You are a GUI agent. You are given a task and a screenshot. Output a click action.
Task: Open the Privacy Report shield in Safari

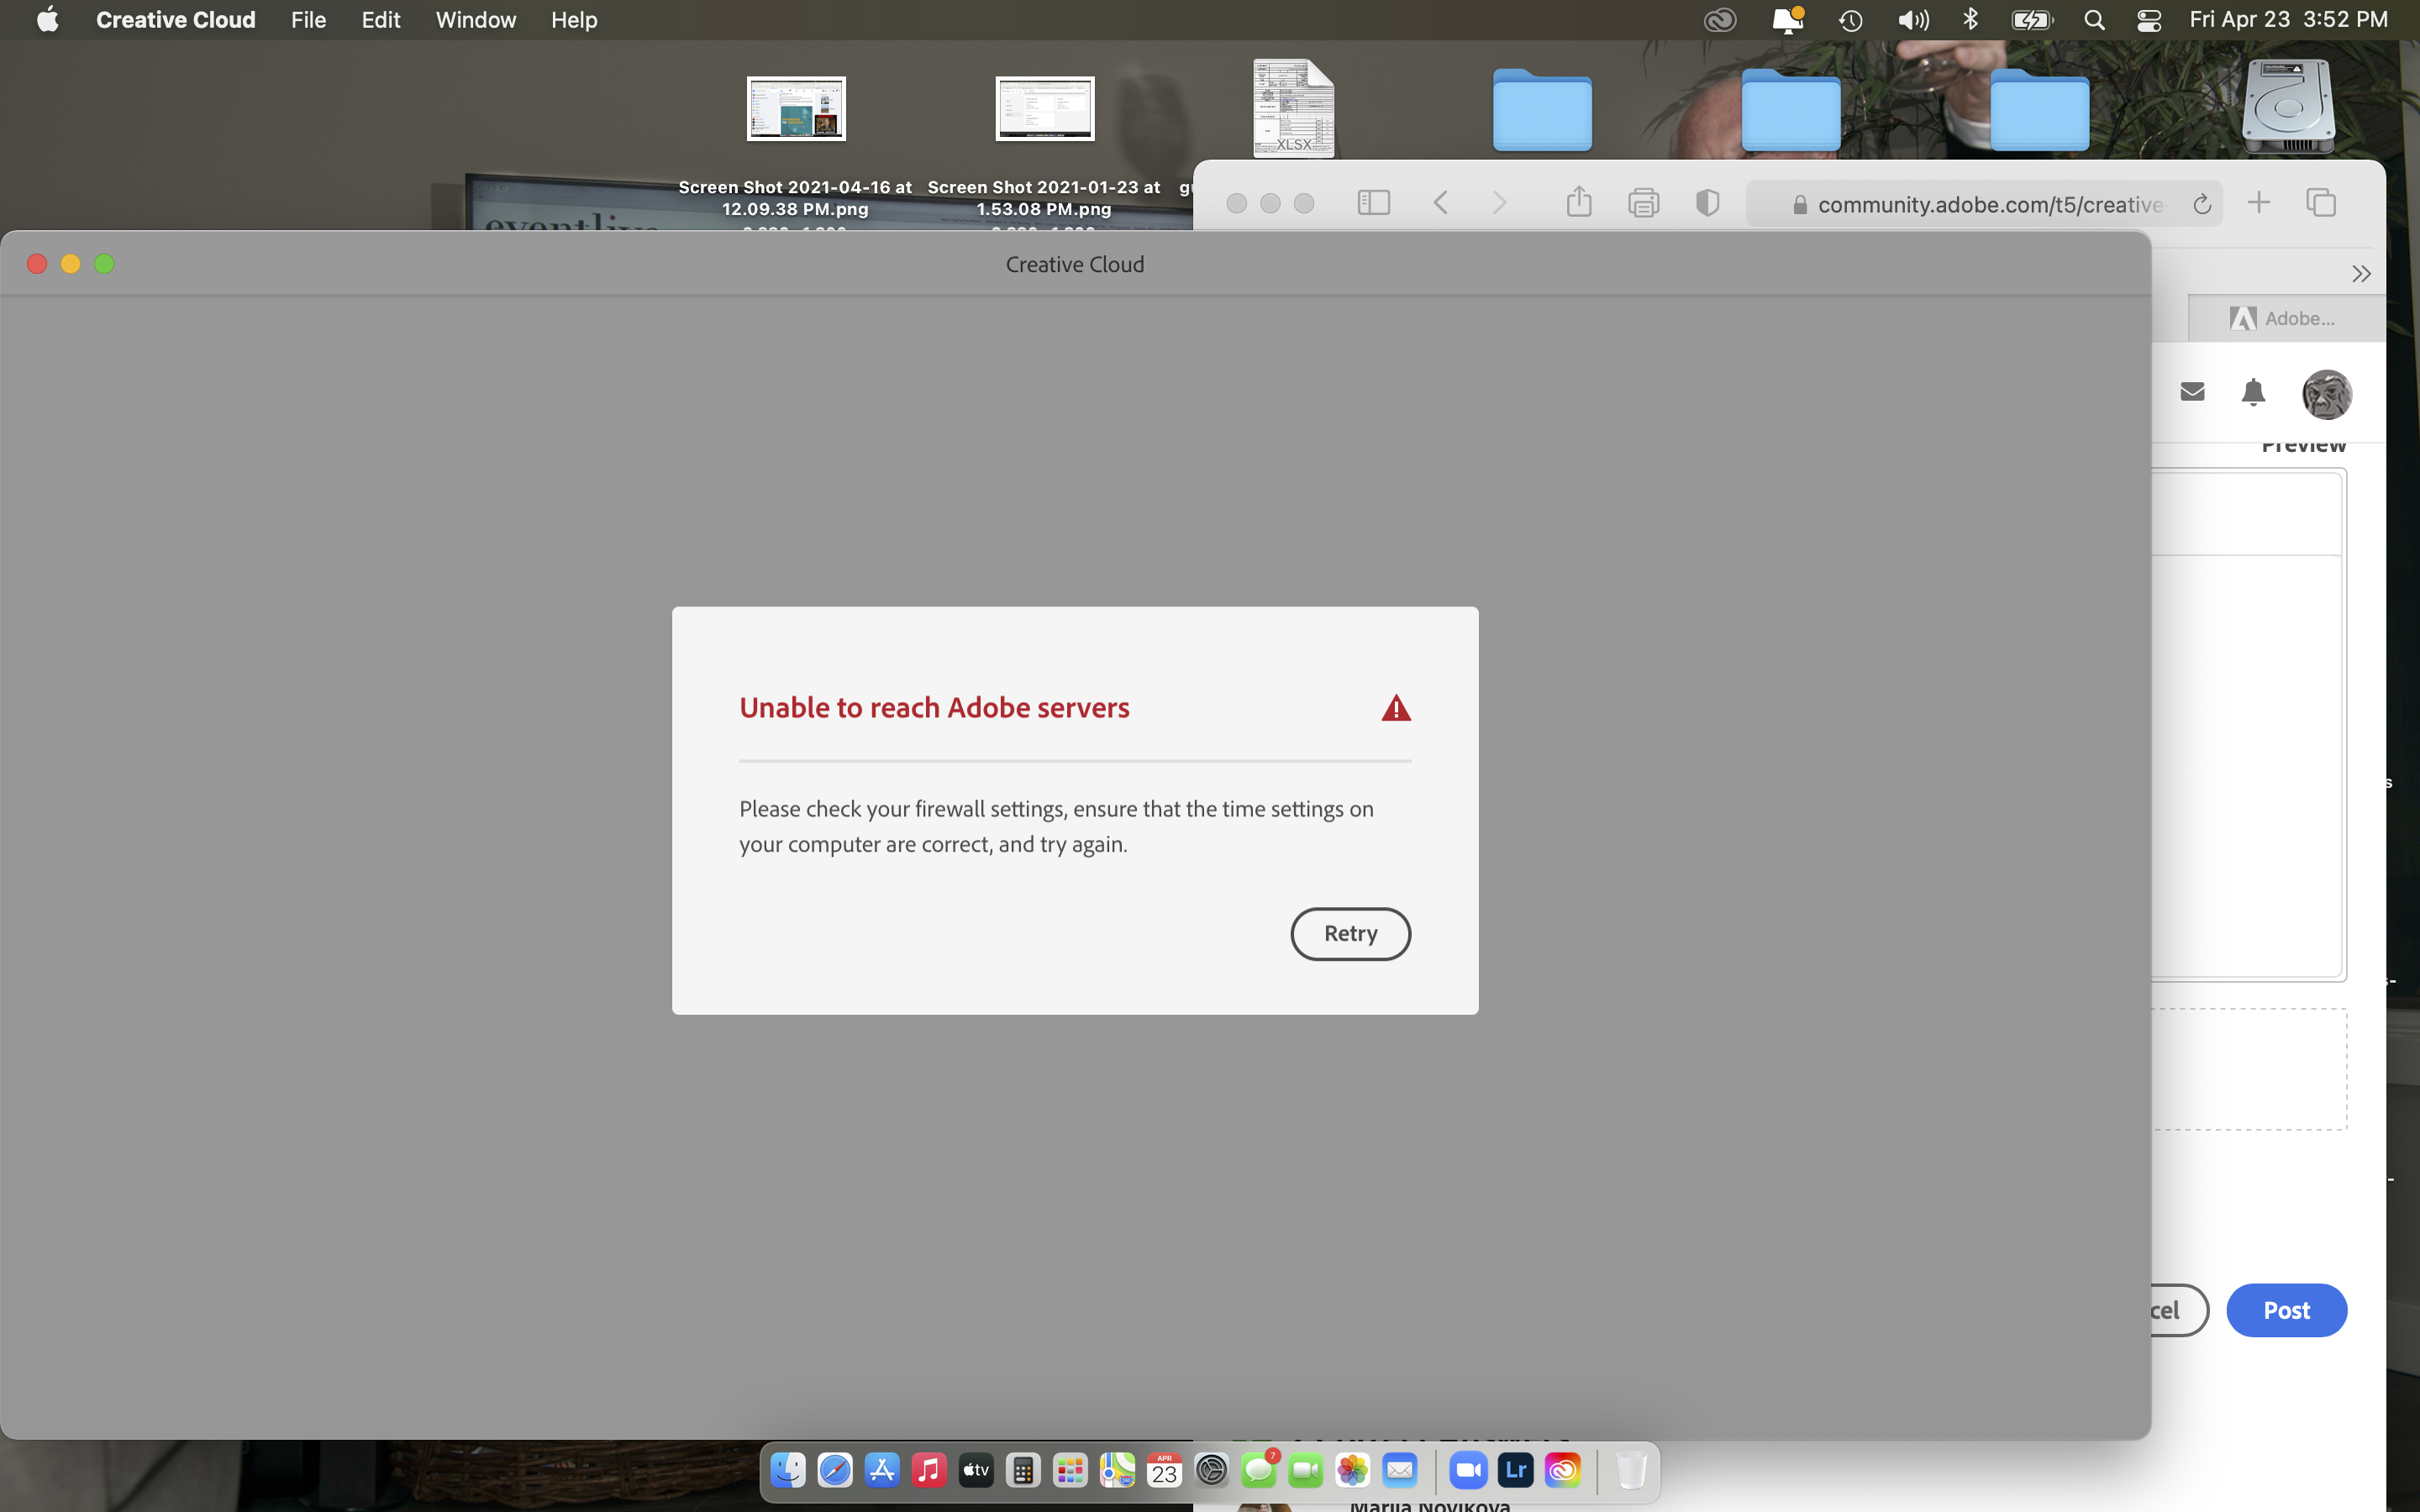coord(1707,202)
